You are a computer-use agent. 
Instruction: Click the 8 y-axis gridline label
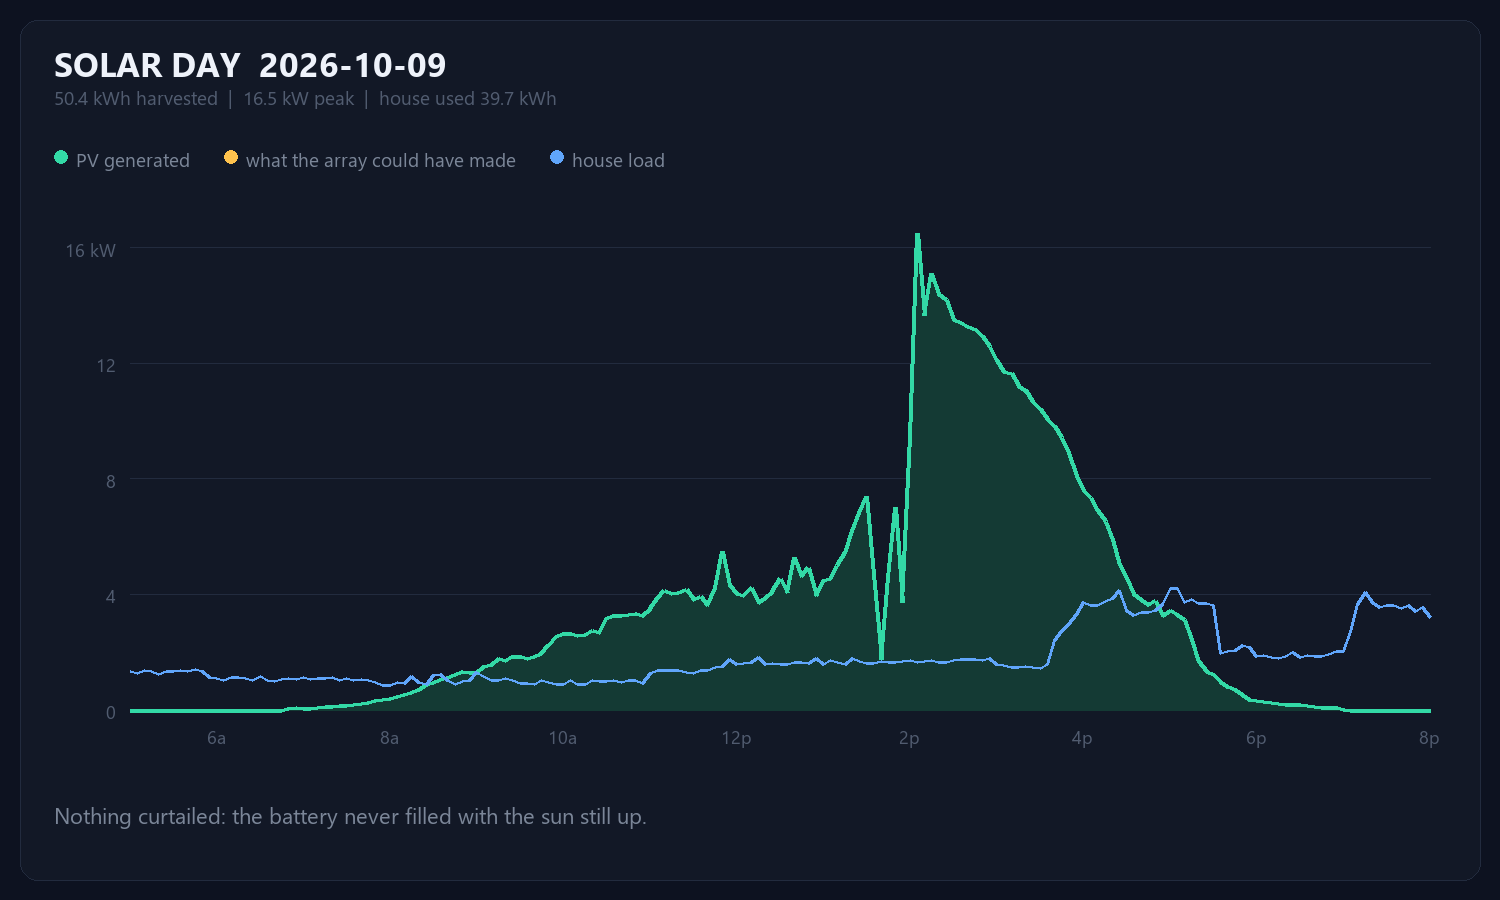pyautogui.click(x=110, y=481)
